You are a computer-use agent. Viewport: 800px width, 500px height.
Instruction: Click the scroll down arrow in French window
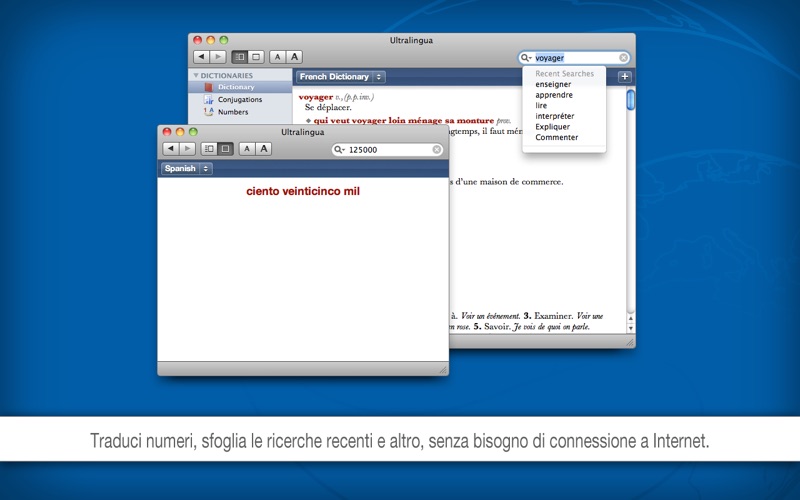631,328
